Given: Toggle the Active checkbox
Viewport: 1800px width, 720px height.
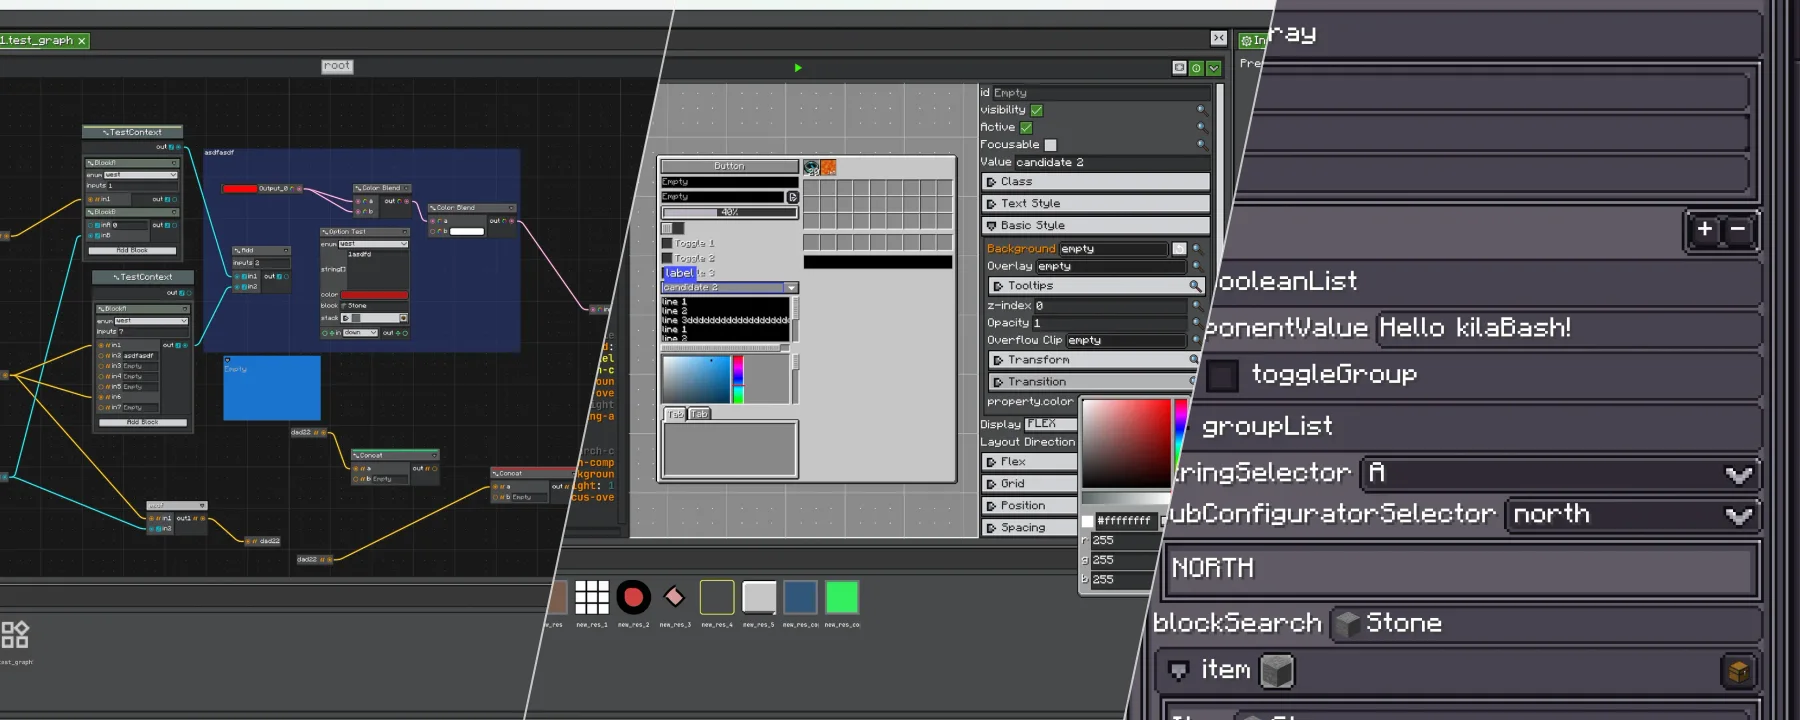Looking at the screenshot, I should (1026, 128).
